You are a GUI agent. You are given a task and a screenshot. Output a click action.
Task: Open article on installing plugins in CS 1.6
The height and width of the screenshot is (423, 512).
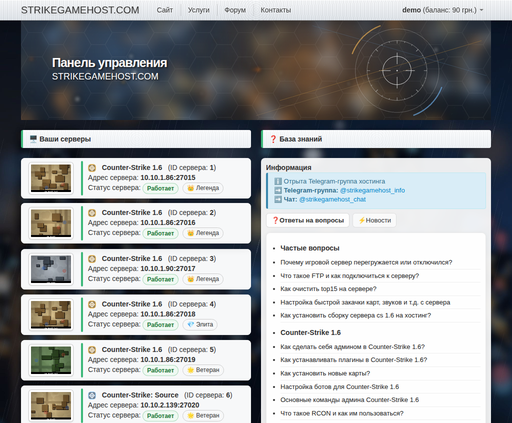(x=354, y=360)
